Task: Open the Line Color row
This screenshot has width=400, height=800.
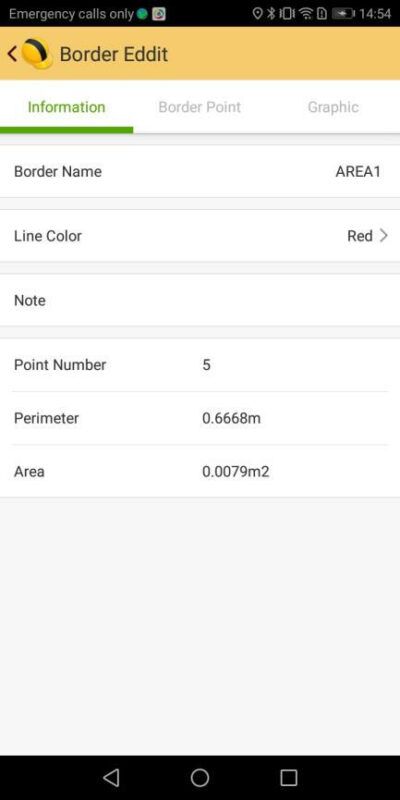Action: pyautogui.click(x=200, y=236)
